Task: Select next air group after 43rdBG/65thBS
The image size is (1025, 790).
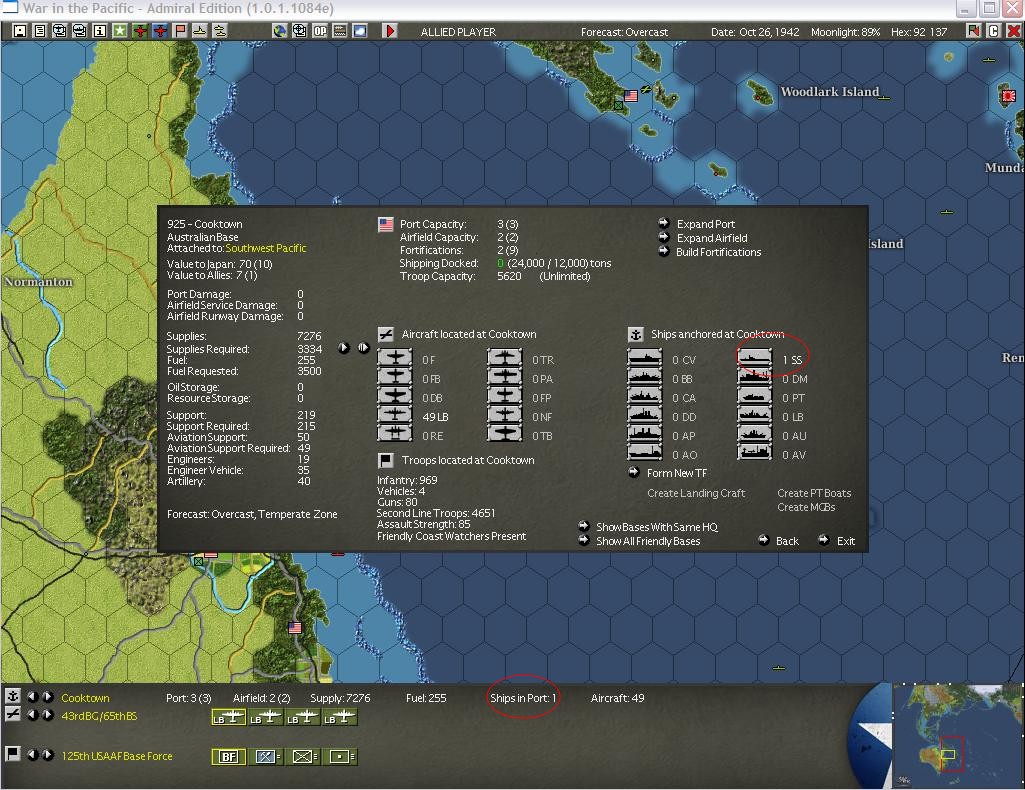Action: (48, 715)
